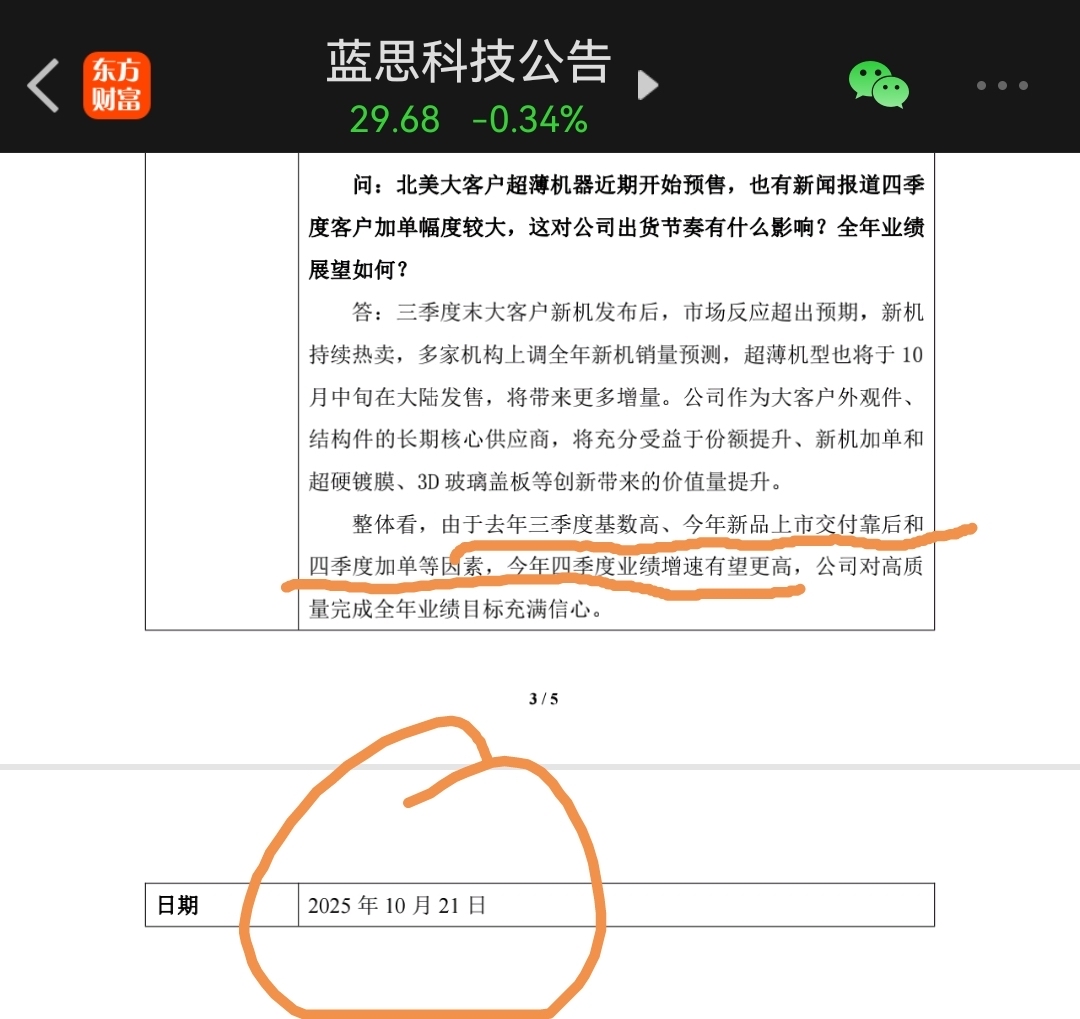Tap the back arrow
The image size is (1080, 1019).
[x=43, y=85]
